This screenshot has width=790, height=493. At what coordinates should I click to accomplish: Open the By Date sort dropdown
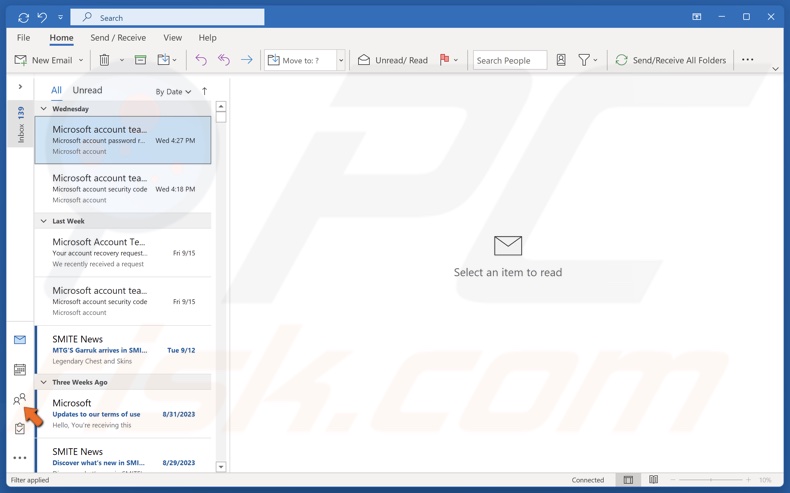tap(173, 92)
